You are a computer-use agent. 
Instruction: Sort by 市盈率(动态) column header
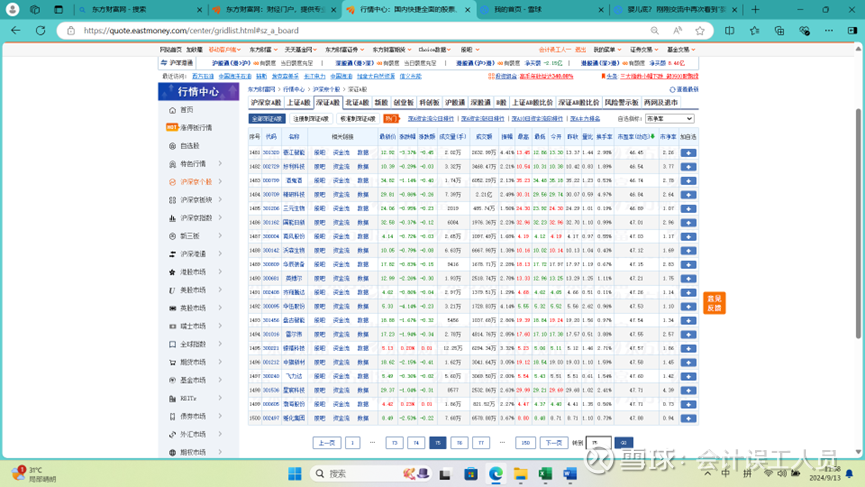pyautogui.click(x=636, y=136)
